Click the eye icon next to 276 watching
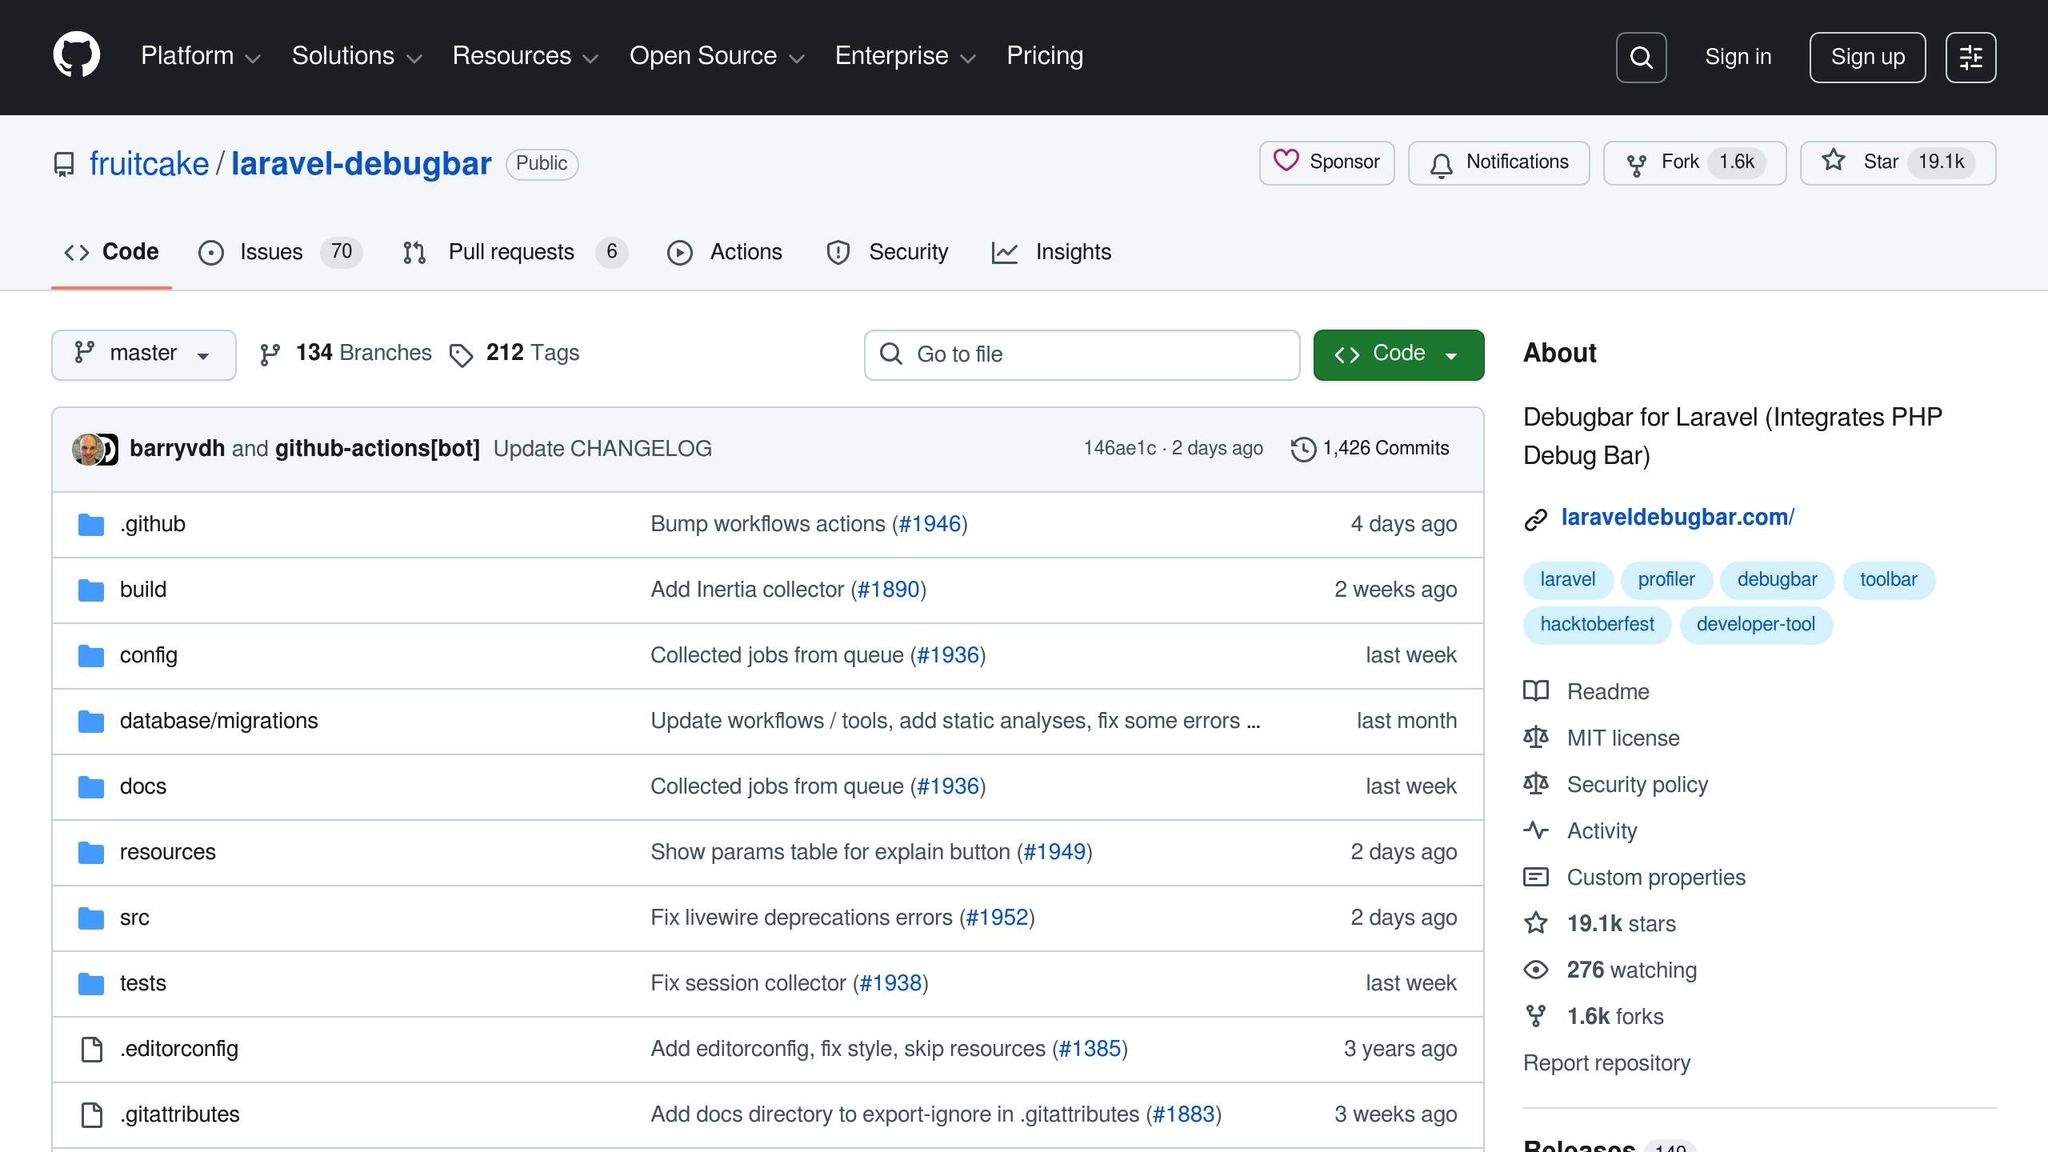 [x=1536, y=969]
